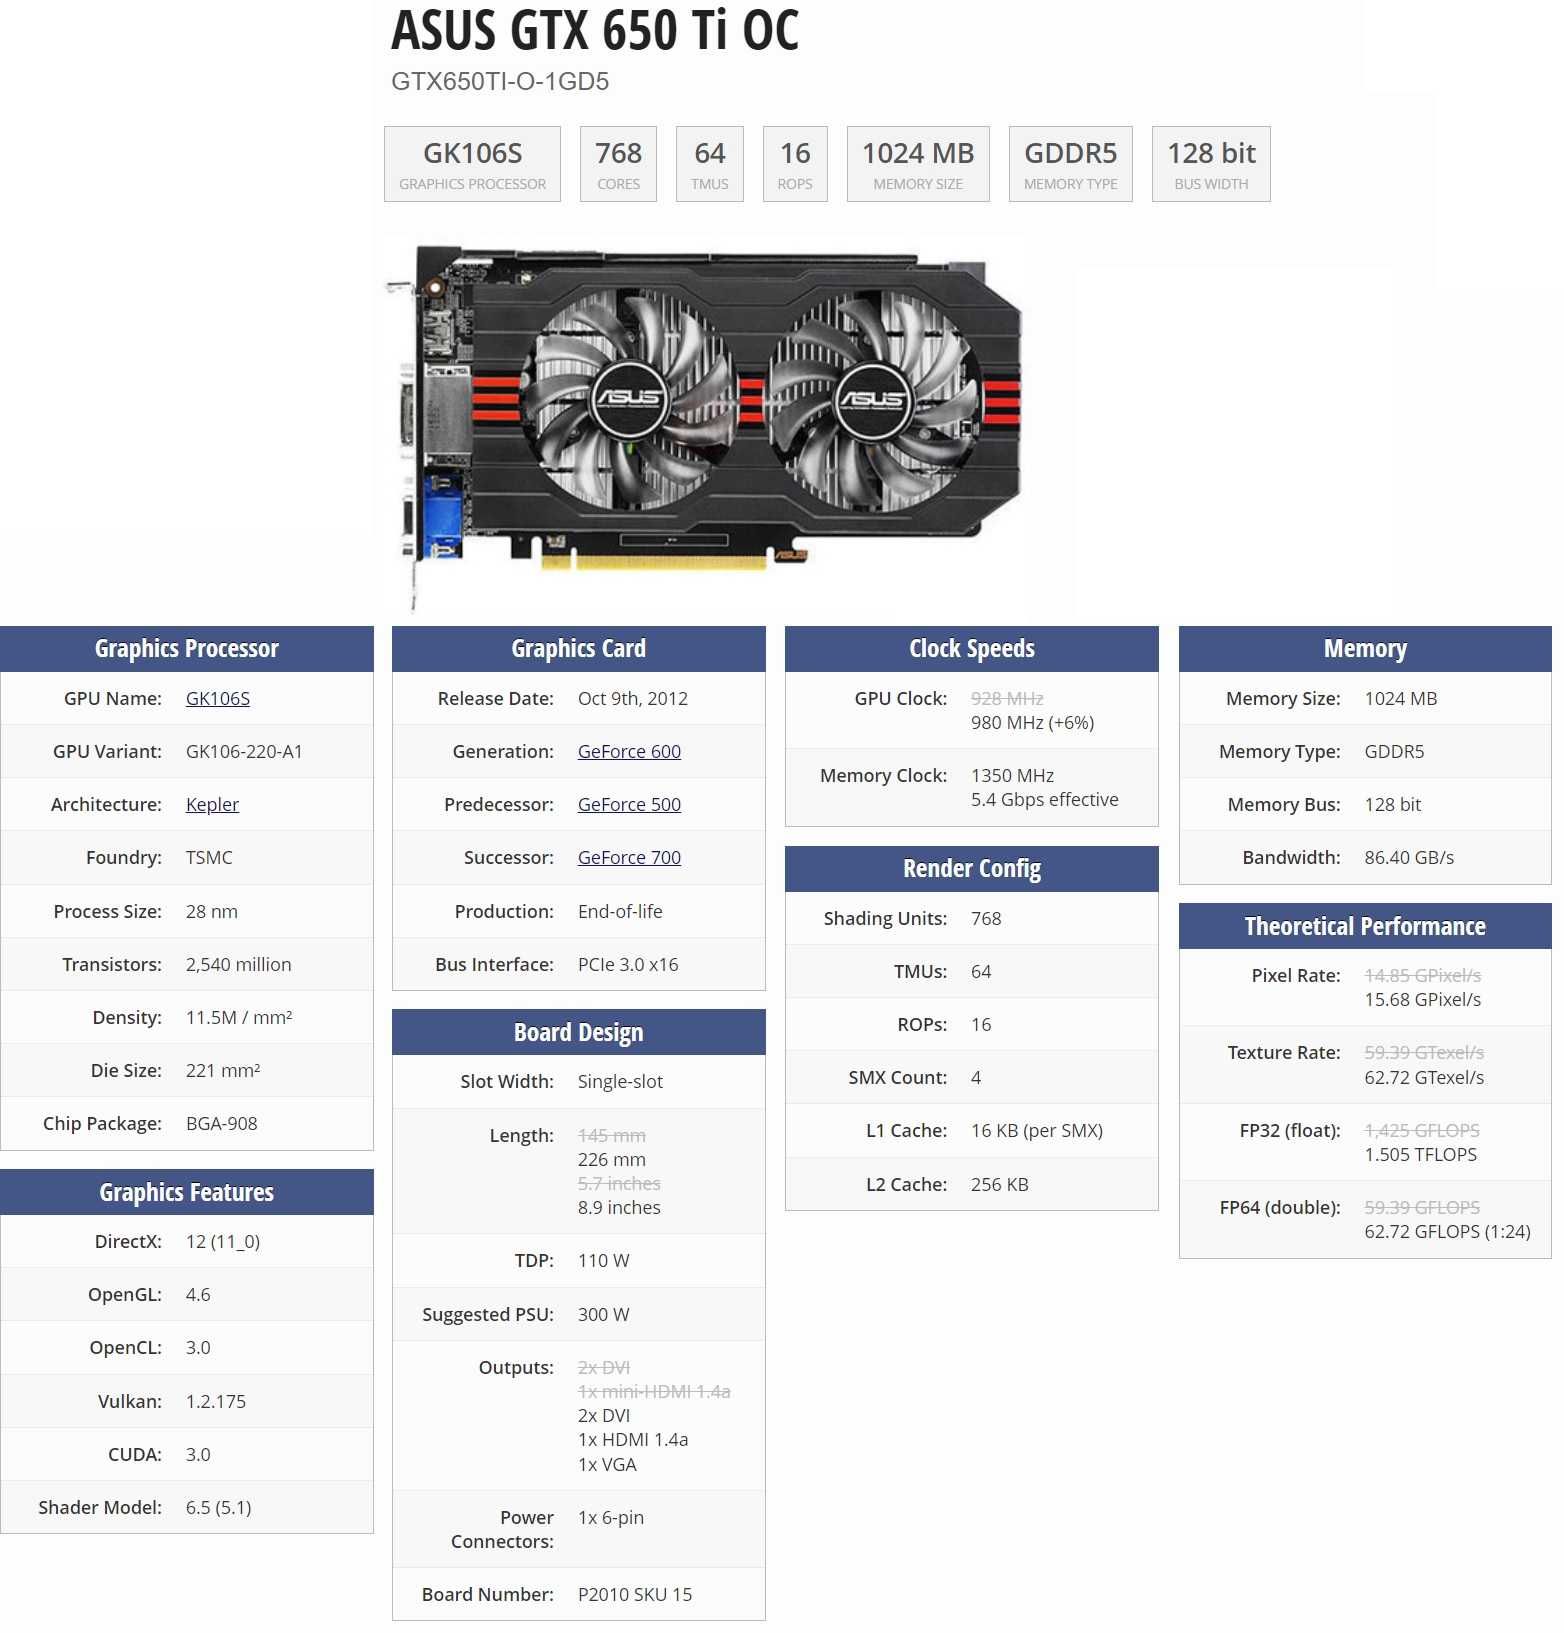Viewport: 1564px width, 1633px height.
Task: Click the 86.40 GB/s bandwidth value
Action: [x=1409, y=857]
